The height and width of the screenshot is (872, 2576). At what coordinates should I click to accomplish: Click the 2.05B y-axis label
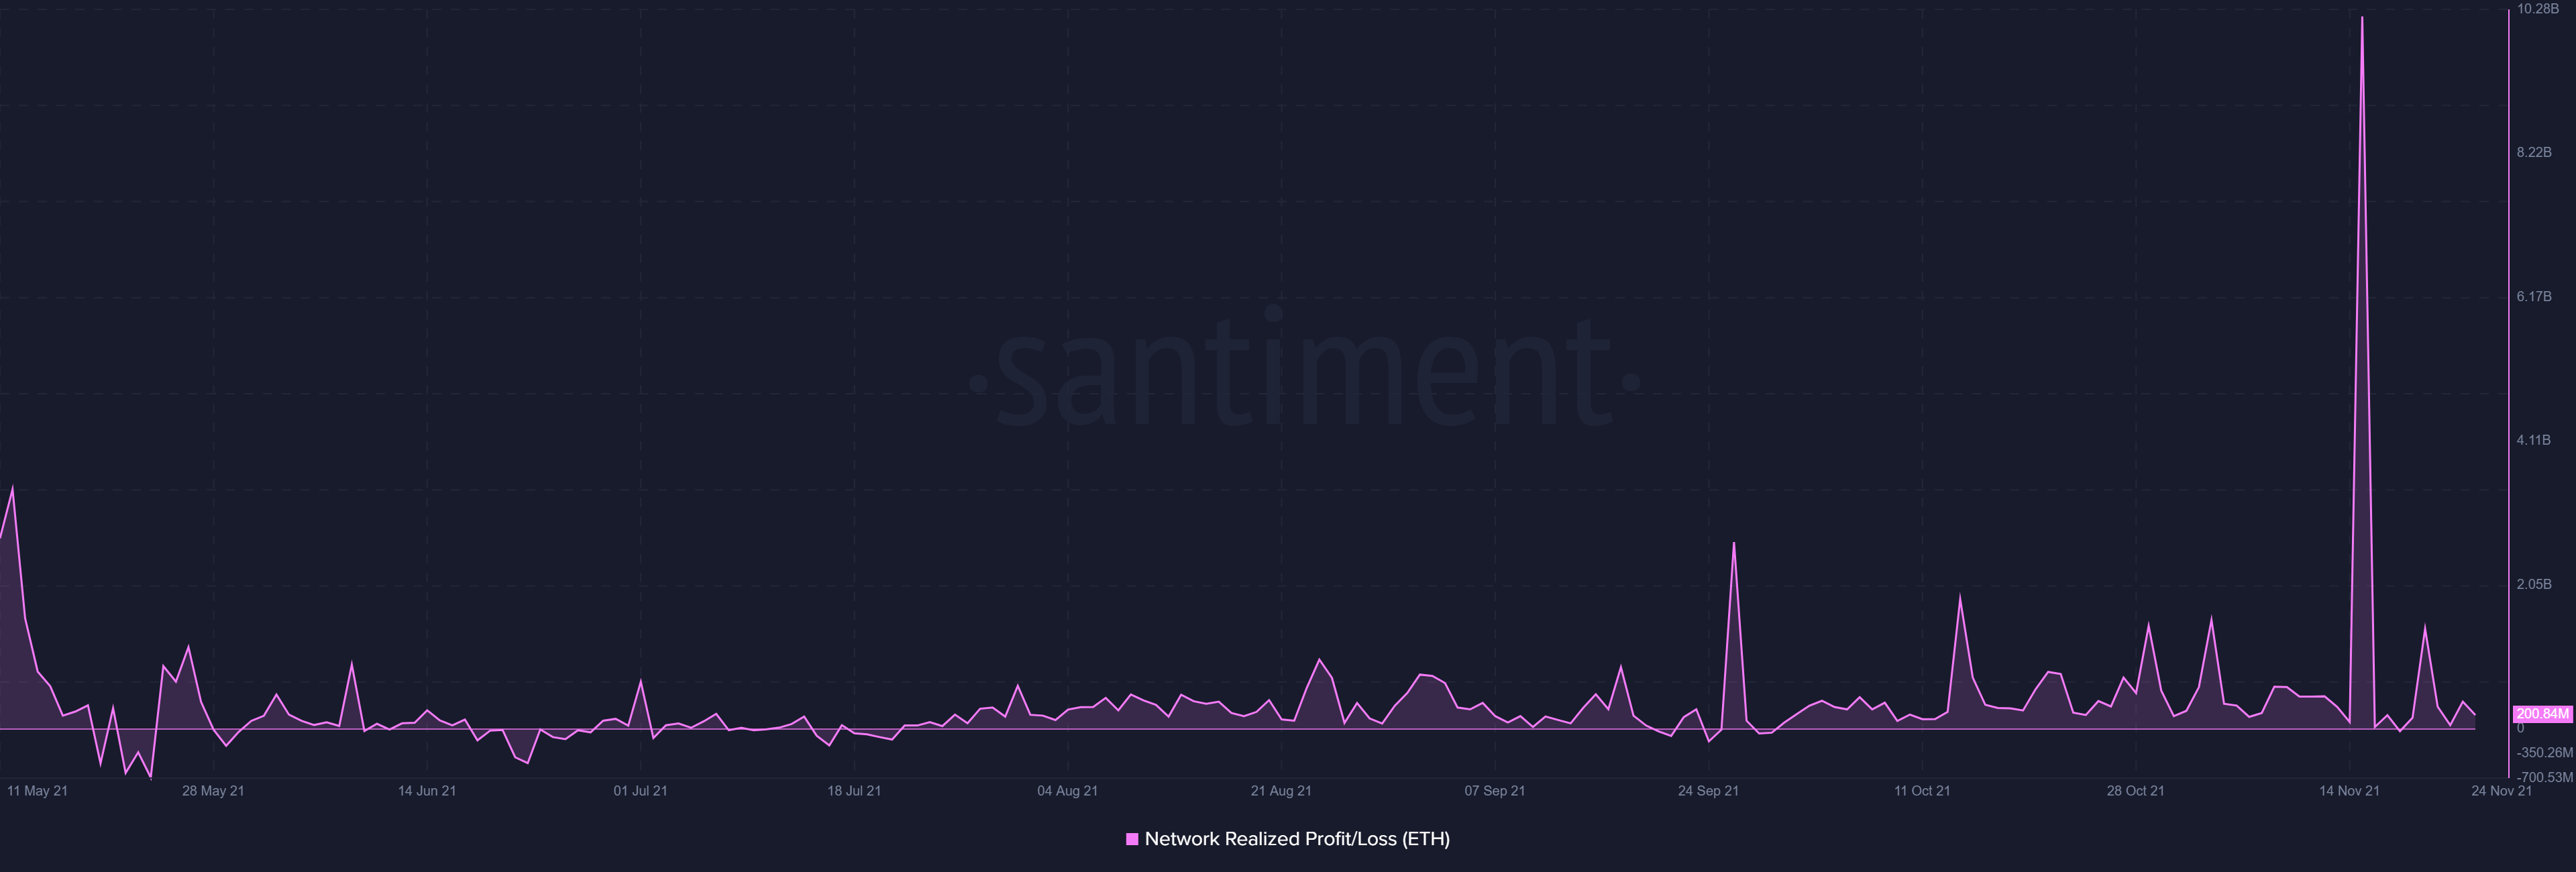pyautogui.click(x=2534, y=584)
